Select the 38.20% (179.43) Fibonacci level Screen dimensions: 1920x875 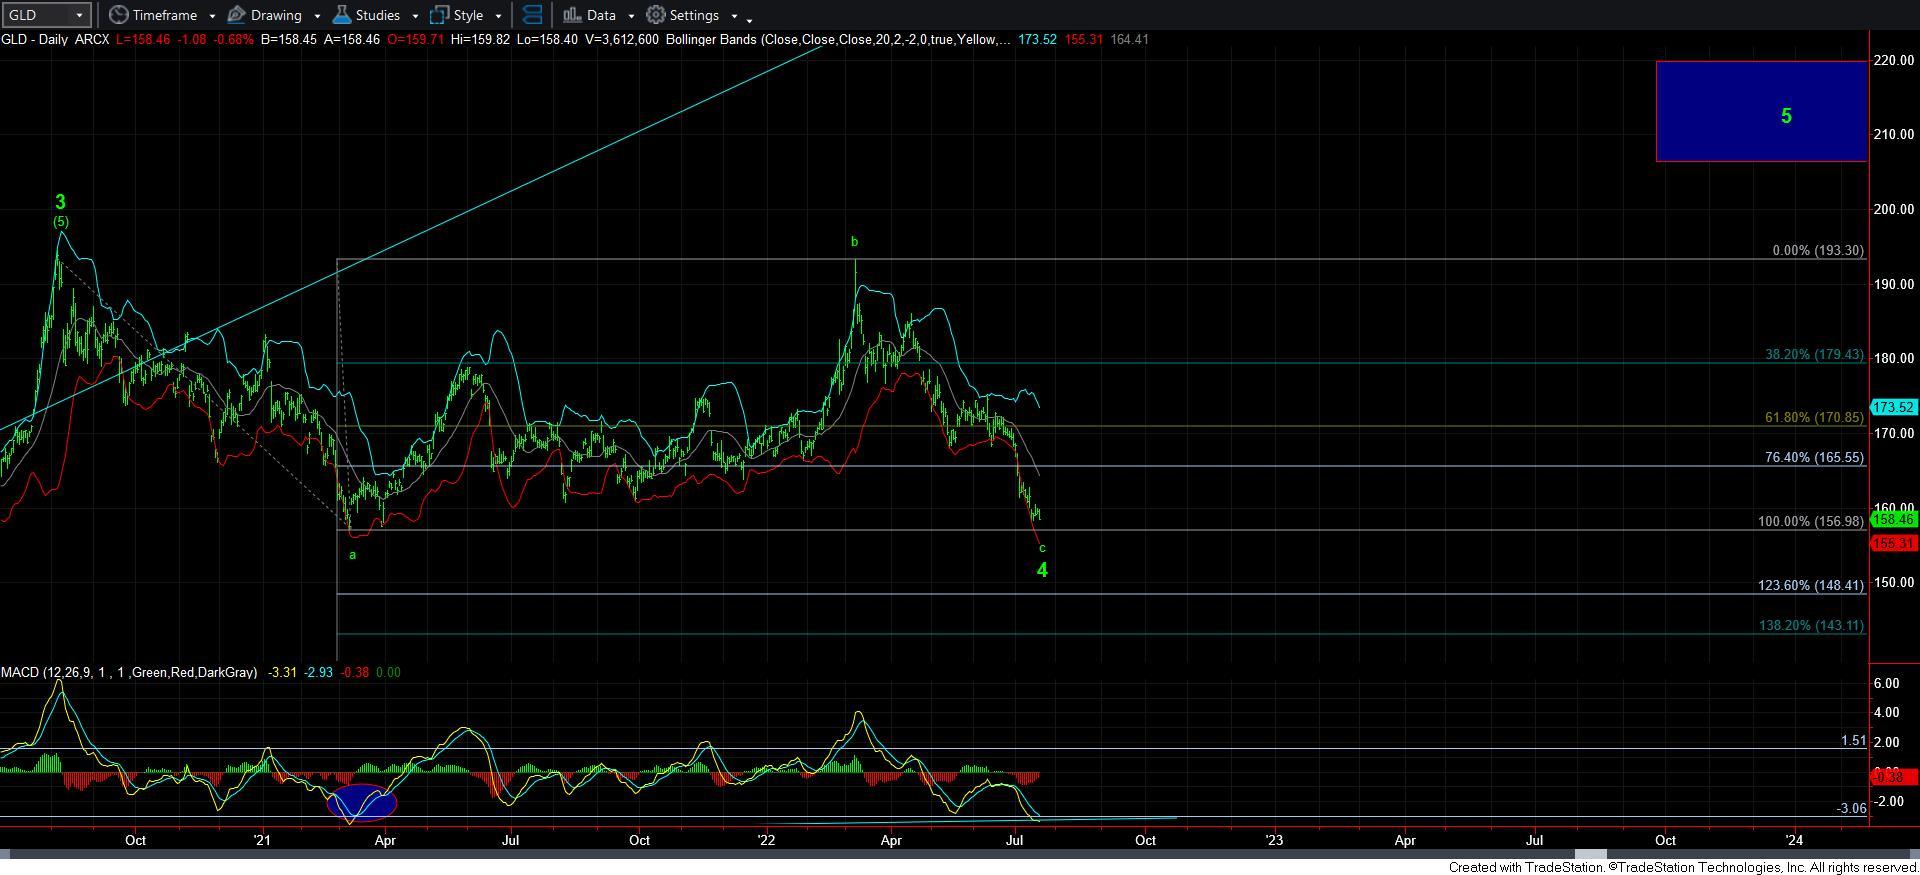(x=1814, y=354)
